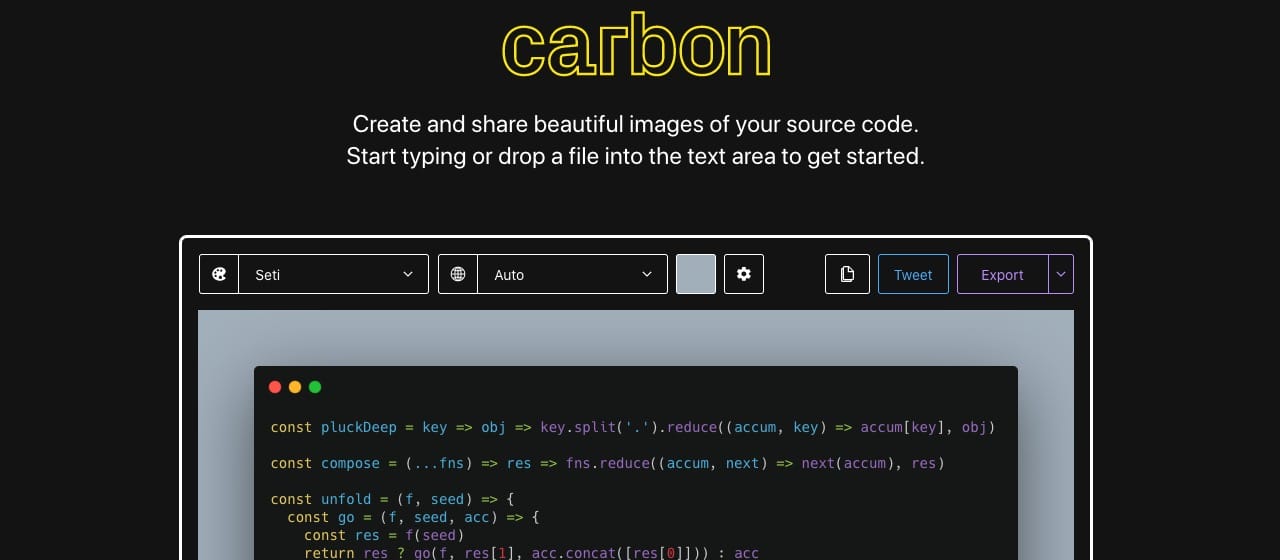1280x560 pixels.
Task: Open the Auto language dropdown
Action: coord(572,274)
